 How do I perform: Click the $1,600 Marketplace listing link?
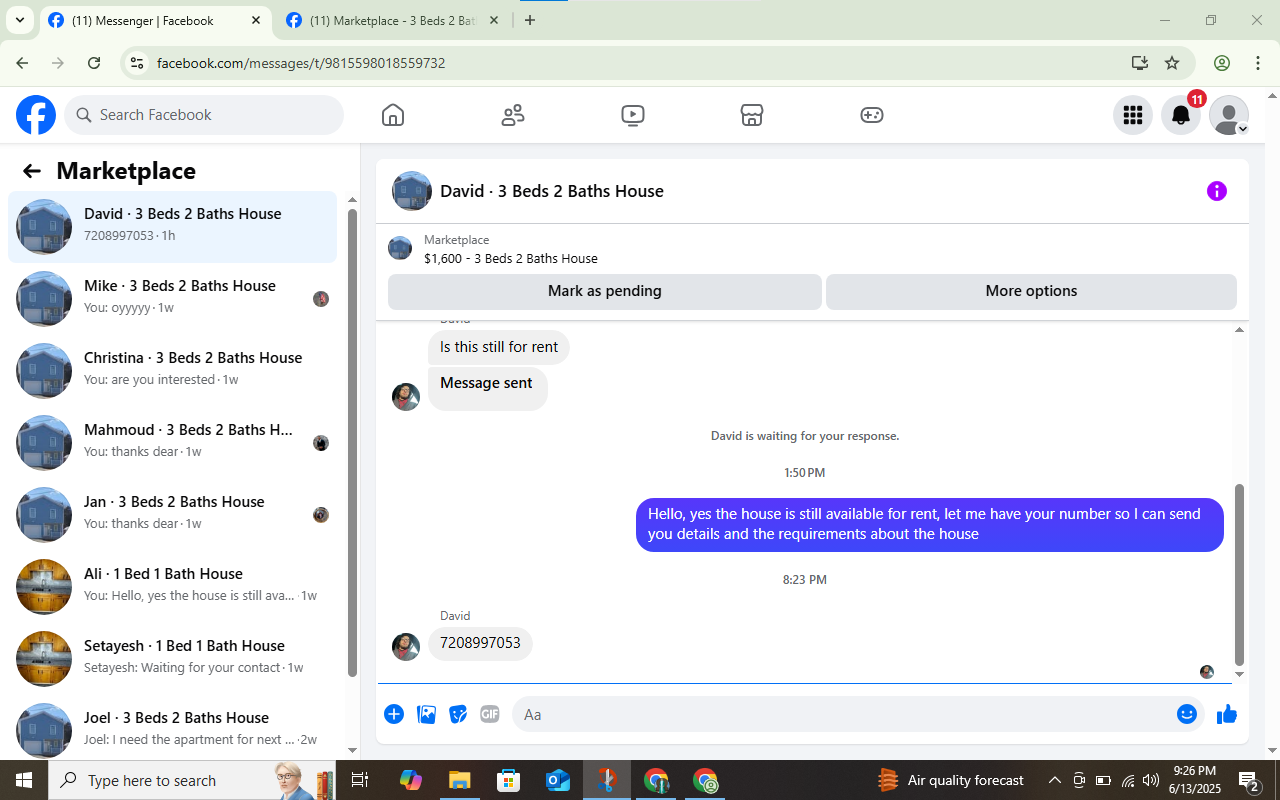511,258
